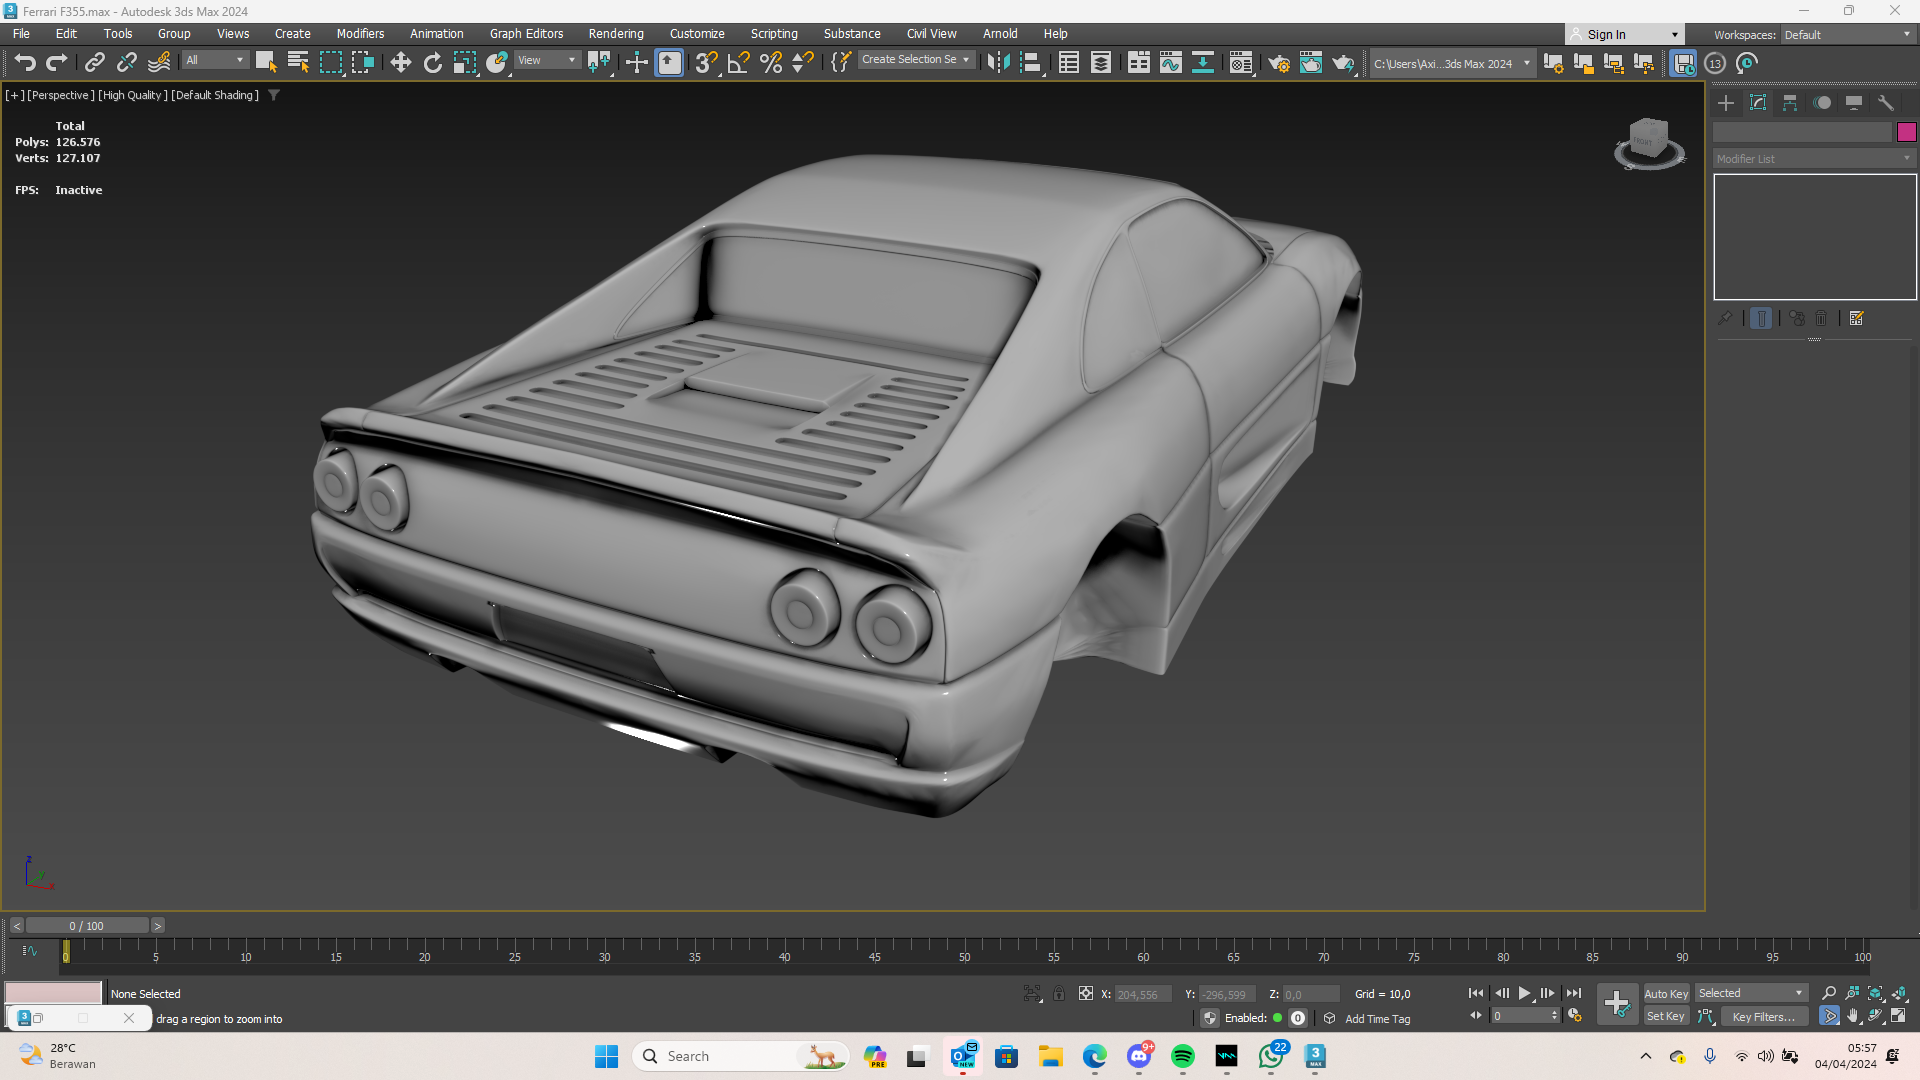This screenshot has height=1080, width=1920.
Task: Toggle Auto Key animation mode
Action: click(x=1665, y=994)
